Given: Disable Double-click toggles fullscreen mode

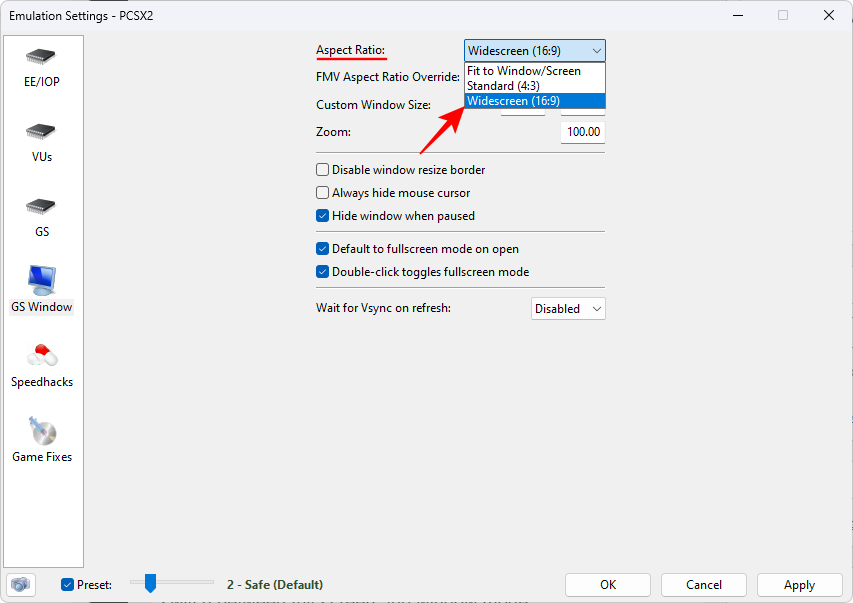Looking at the screenshot, I should [323, 272].
